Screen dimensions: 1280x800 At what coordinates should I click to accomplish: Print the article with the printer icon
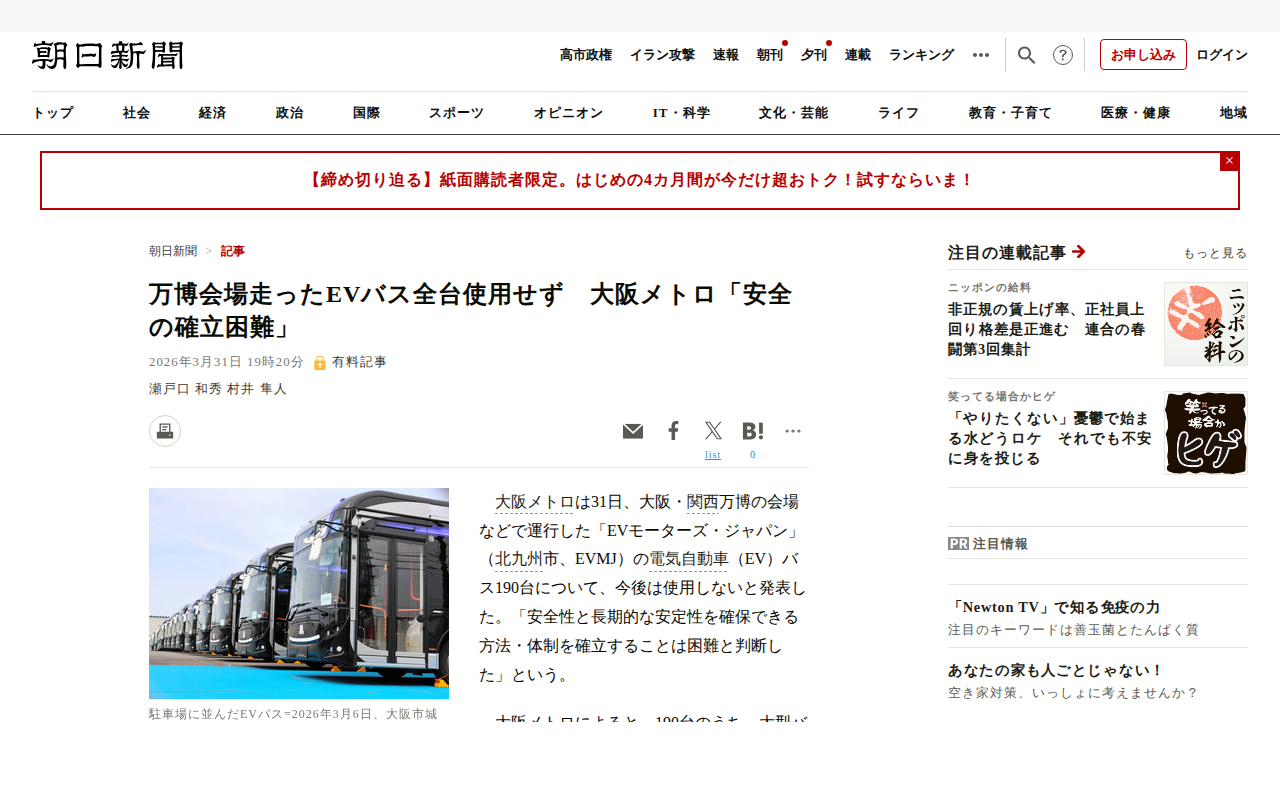click(x=165, y=431)
